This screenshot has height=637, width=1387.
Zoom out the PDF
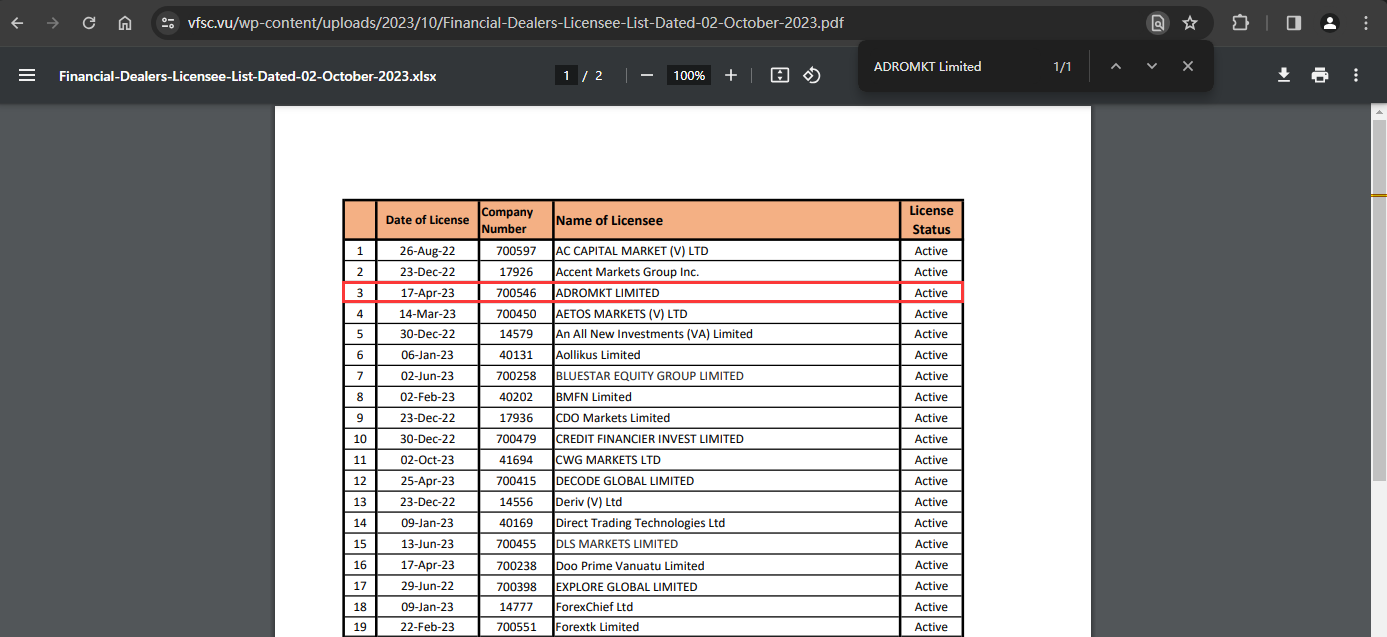(x=647, y=75)
